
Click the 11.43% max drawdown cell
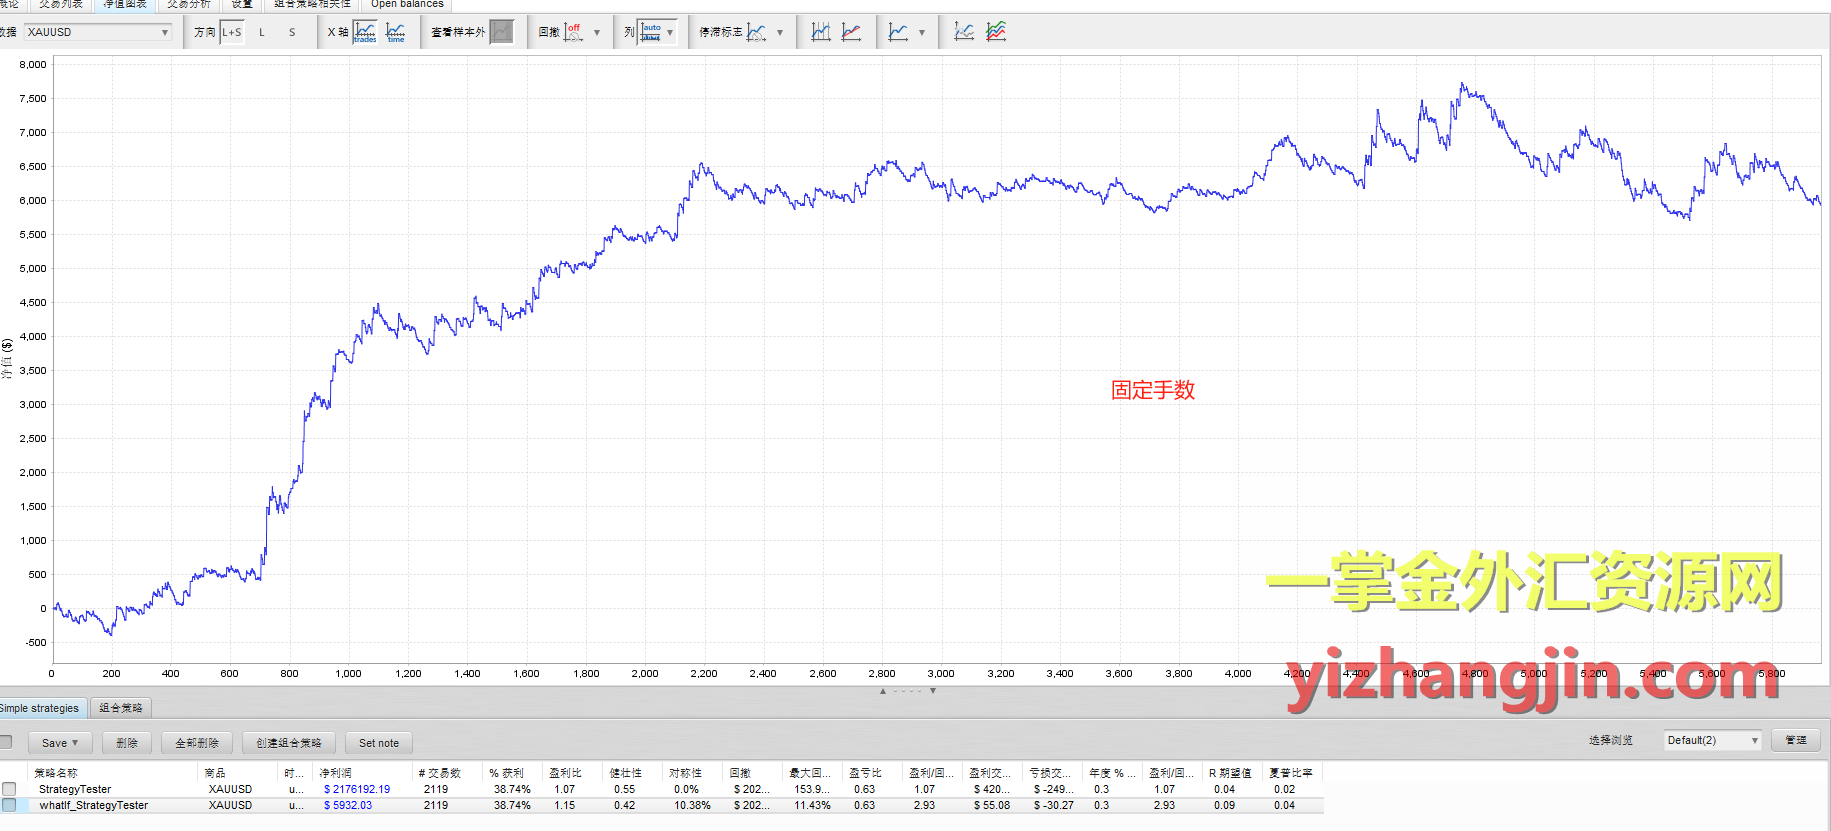[x=812, y=805]
